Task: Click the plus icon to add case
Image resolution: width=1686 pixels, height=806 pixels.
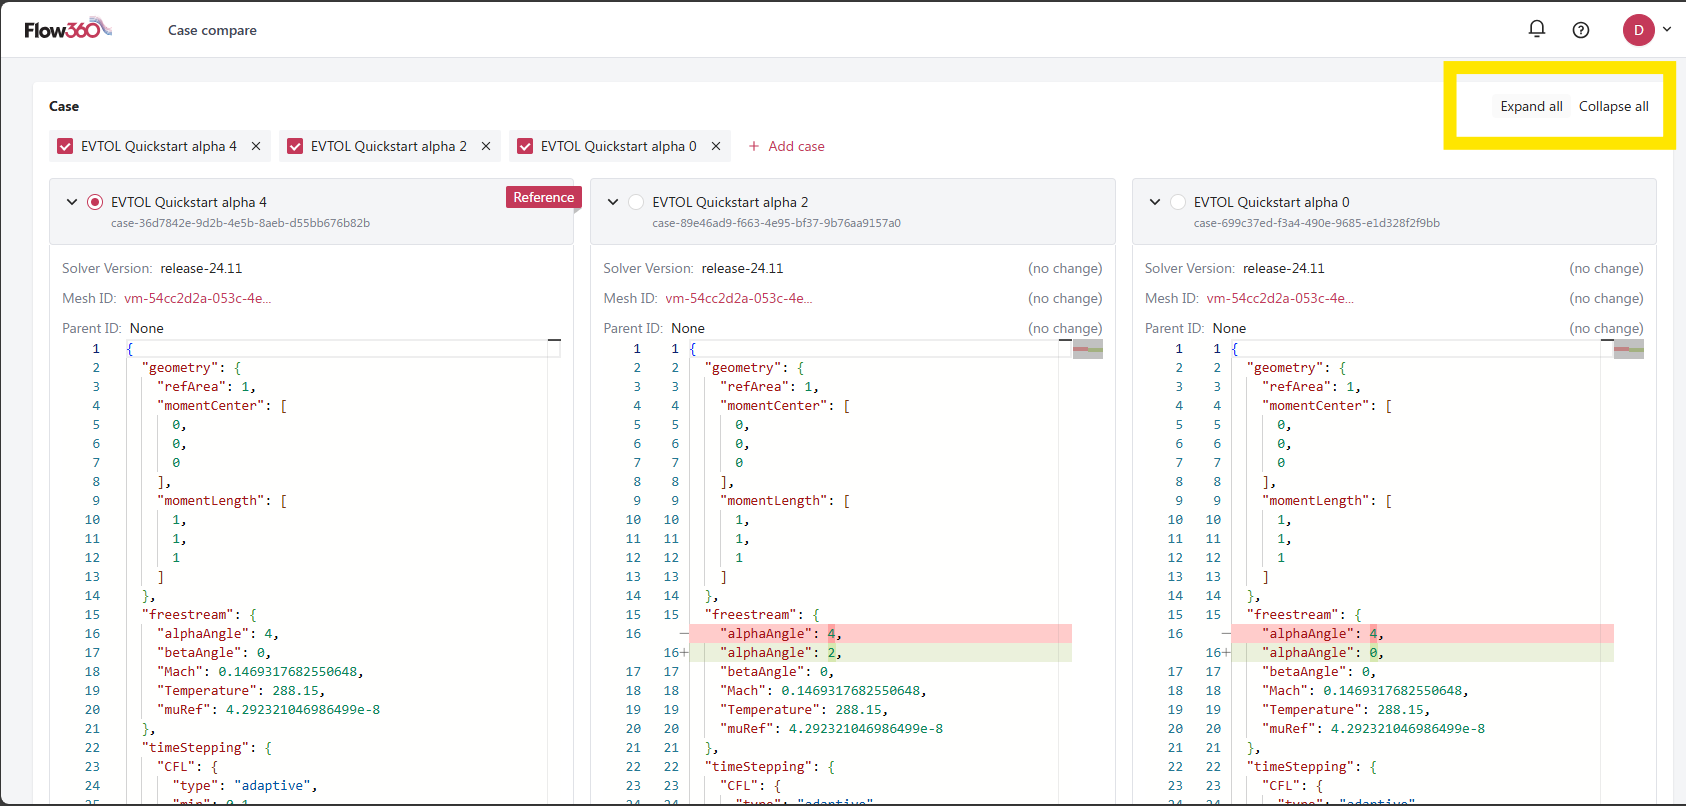Action: coord(754,146)
